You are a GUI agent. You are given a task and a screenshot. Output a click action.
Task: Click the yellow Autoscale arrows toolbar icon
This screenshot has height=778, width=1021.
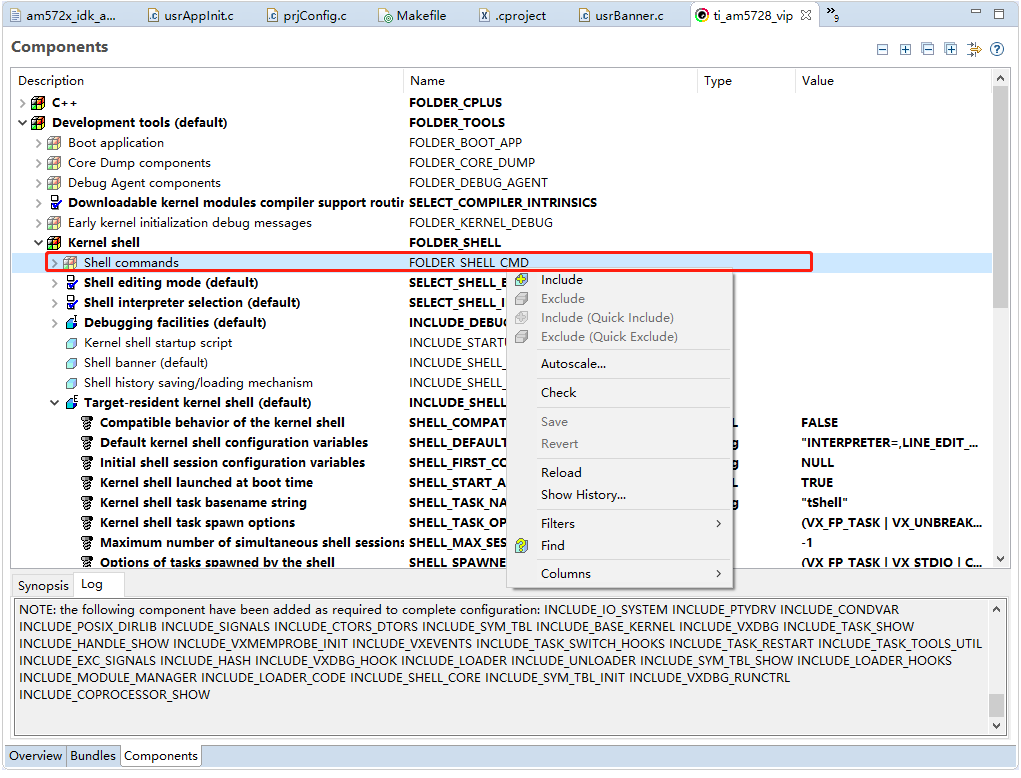tap(975, 48)
